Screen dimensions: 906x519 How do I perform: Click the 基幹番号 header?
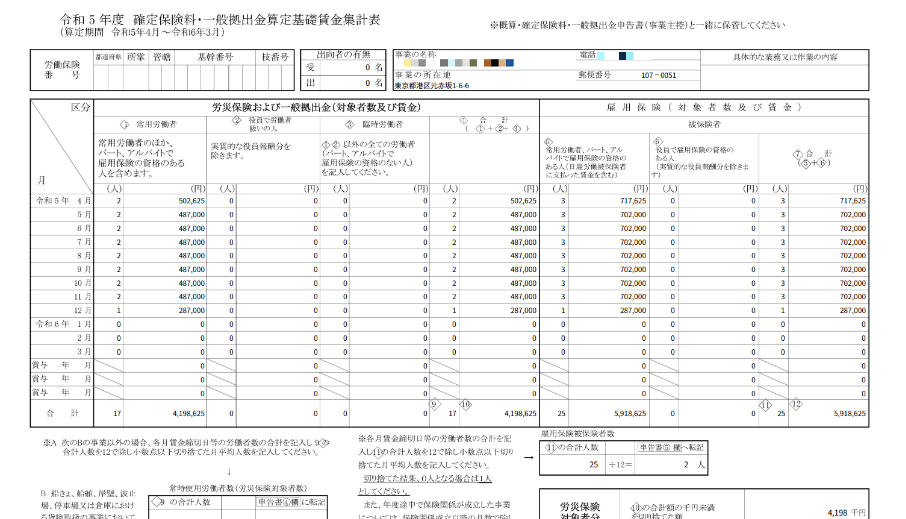click(x=215, y=57)
